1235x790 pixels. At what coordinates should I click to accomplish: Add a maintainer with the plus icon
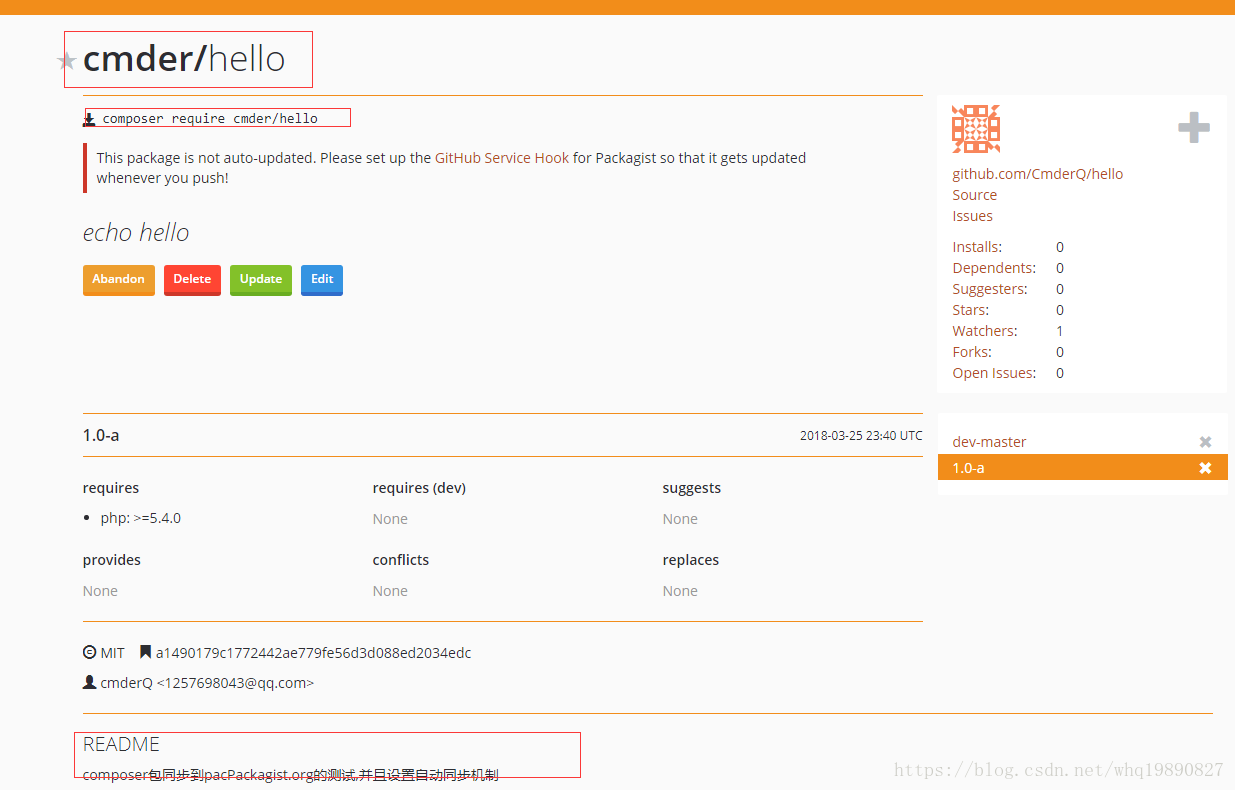click(x=1193, y=127)
